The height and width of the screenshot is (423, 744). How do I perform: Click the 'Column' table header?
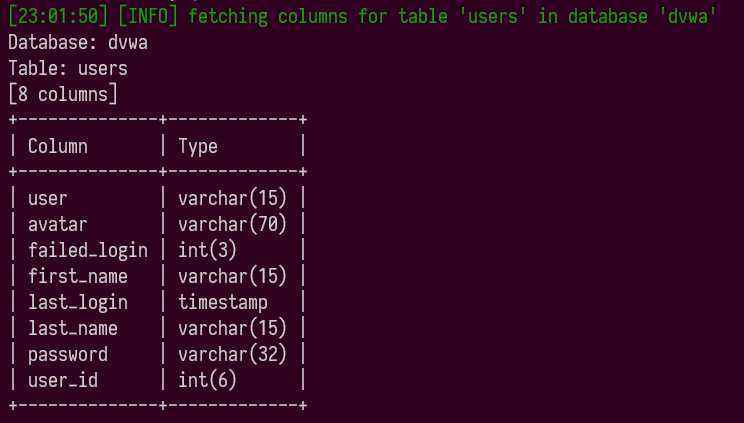coord(57,146)
